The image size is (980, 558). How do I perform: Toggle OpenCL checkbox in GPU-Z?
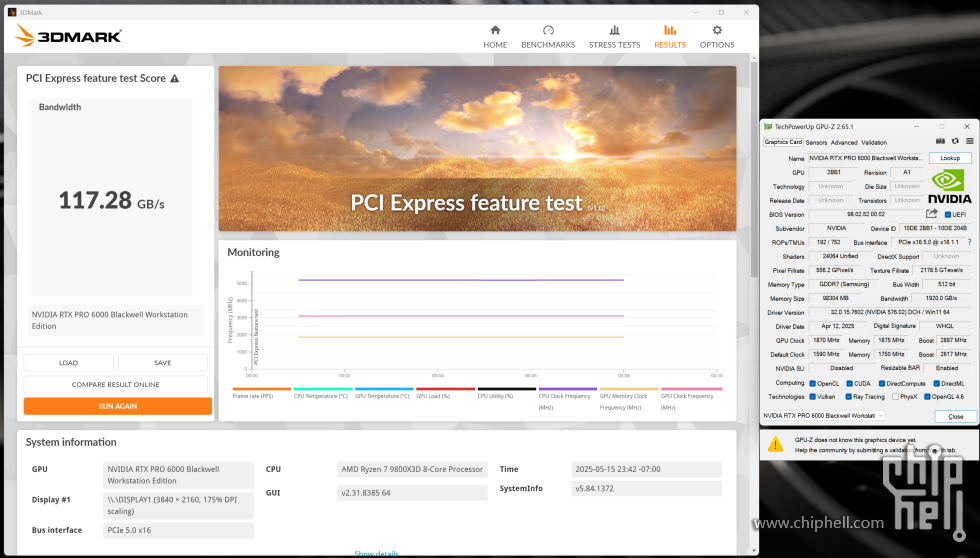coord(812,384)
